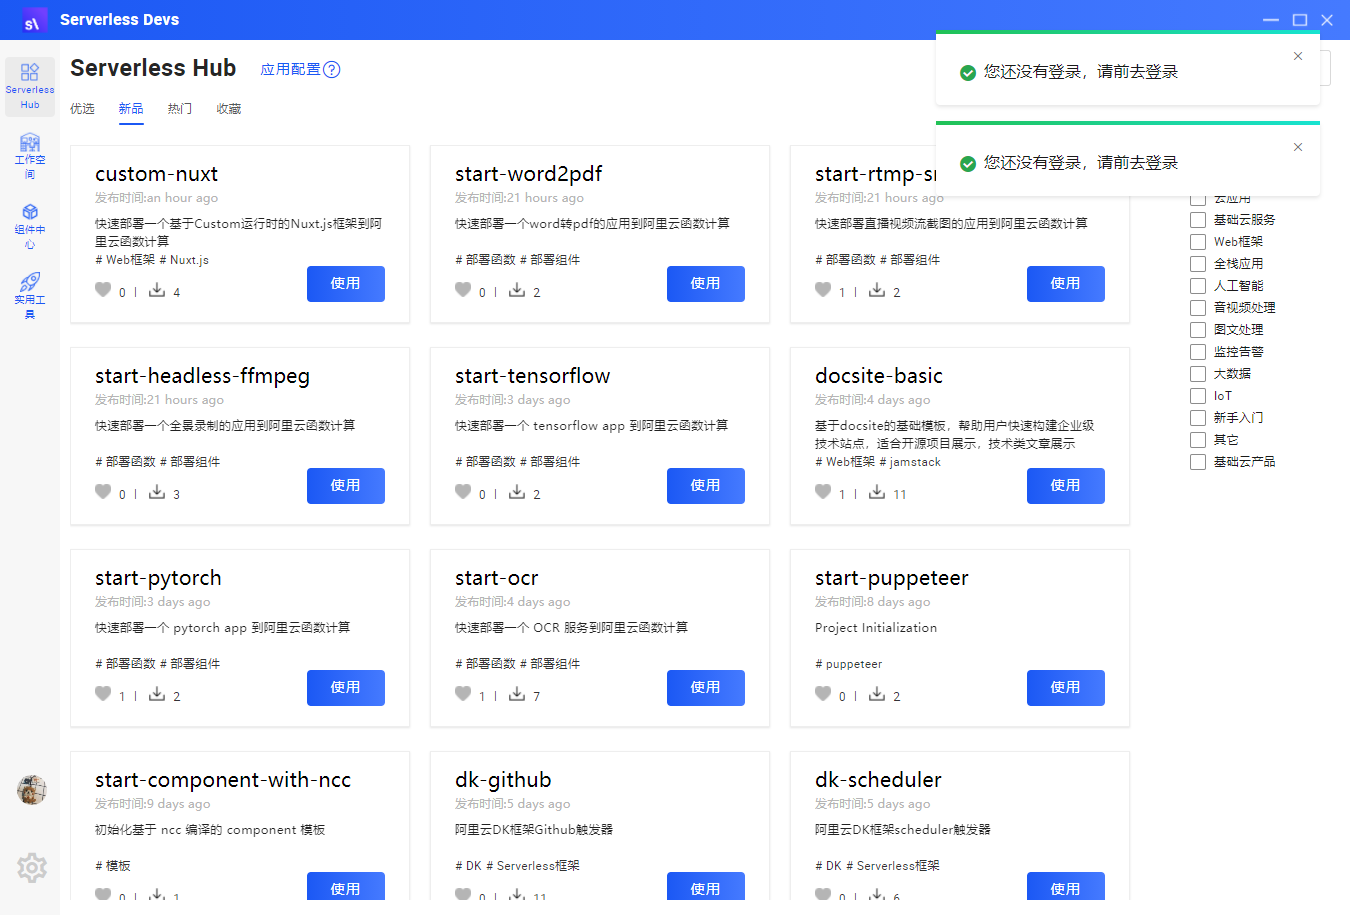
Task: Enable the Web框架 filter checkbox
Action: click(x=1197, y=241)
